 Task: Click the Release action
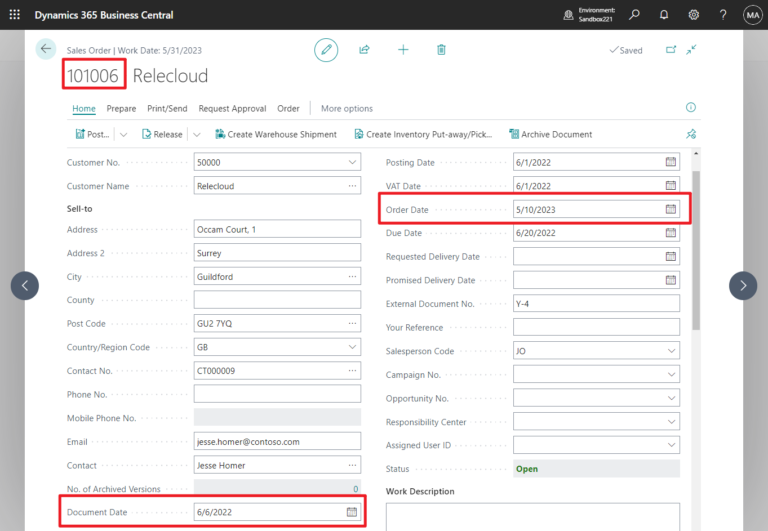(x=162, y=134)
